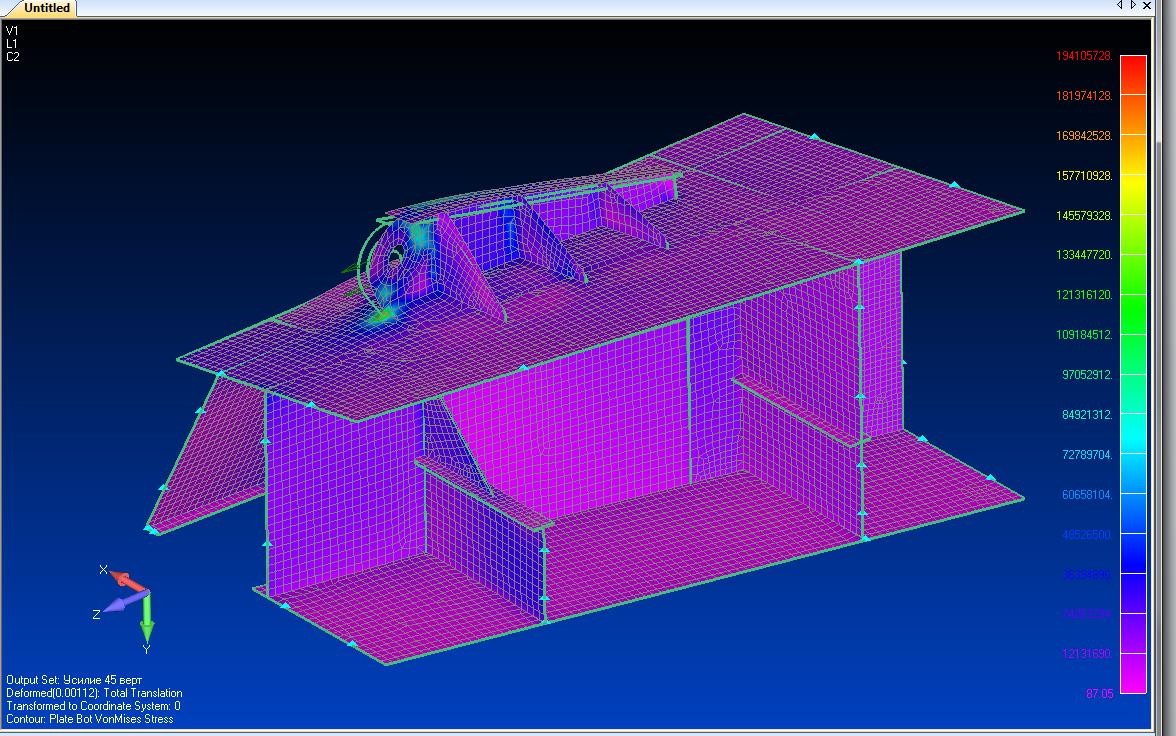The width and height of the screenshot is (1176, 736).
Task: Click the maximum legend value 194105728.
Action: click(x=1084, y=56)
